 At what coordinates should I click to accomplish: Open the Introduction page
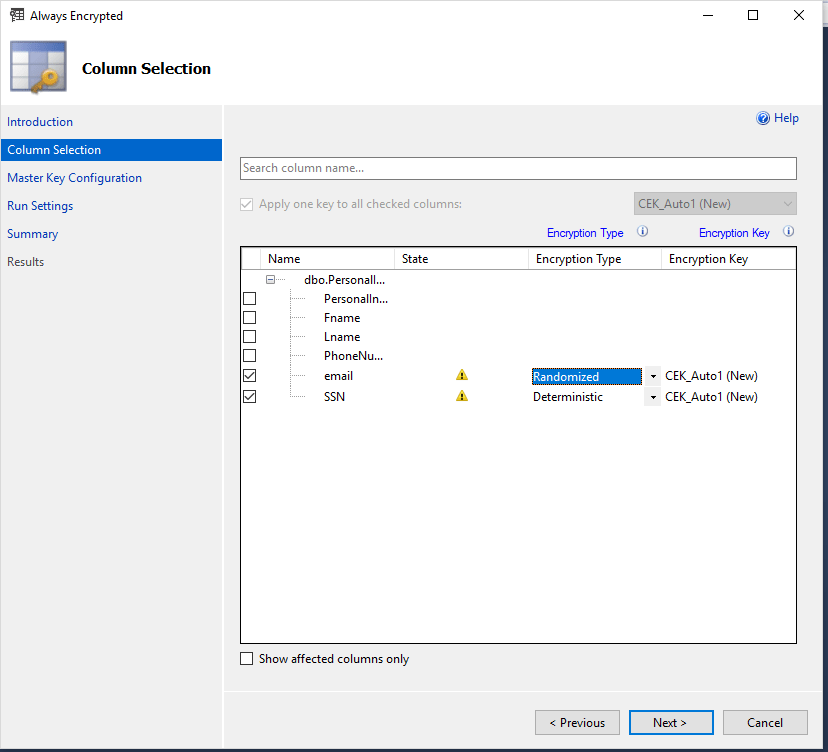pyautogui.click(x=40, y=122)
